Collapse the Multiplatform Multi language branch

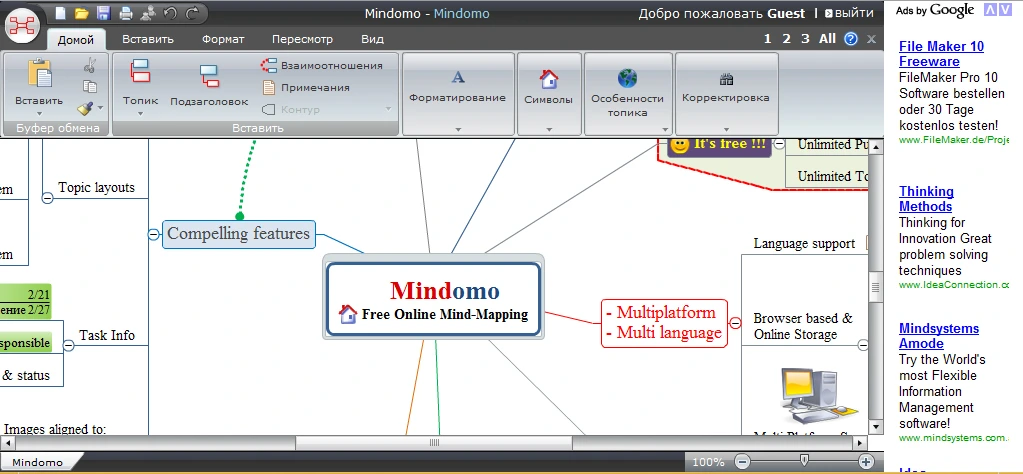coord(735,323)
